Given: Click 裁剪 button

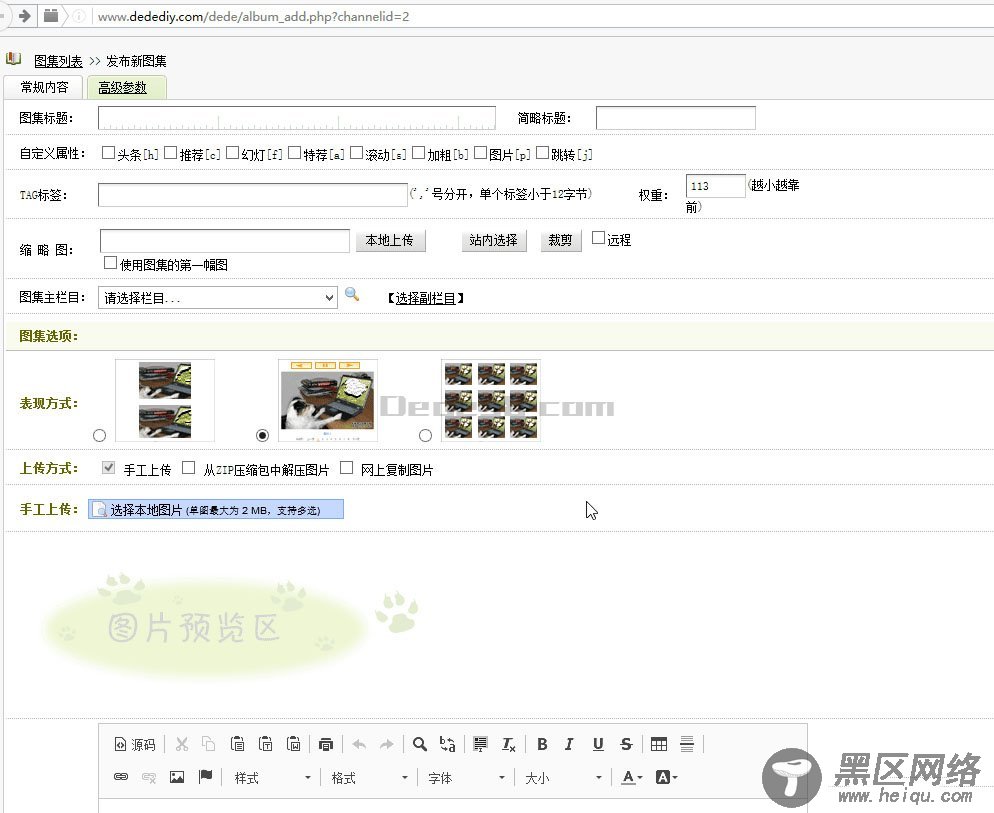Looking at the screenshot, I should tap(560, 240).
